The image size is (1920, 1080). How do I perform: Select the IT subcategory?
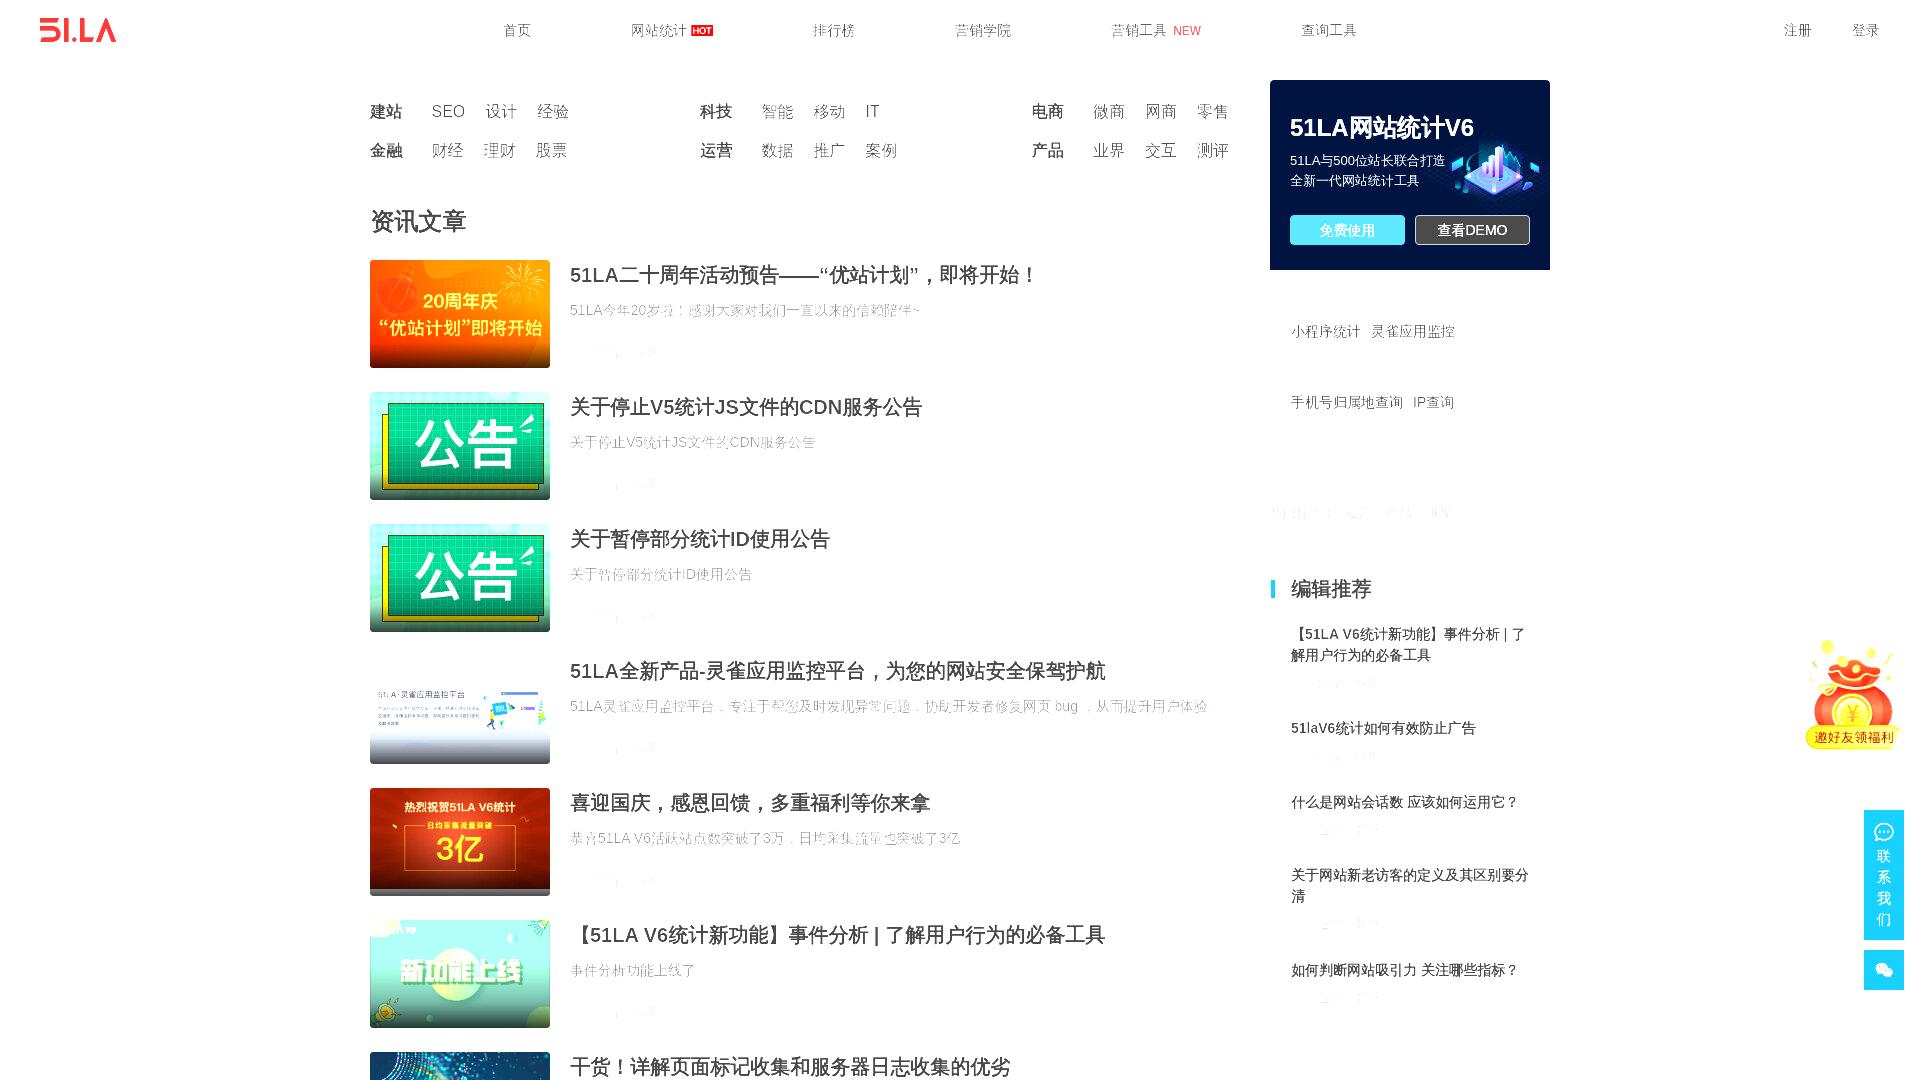pos(873,111)
